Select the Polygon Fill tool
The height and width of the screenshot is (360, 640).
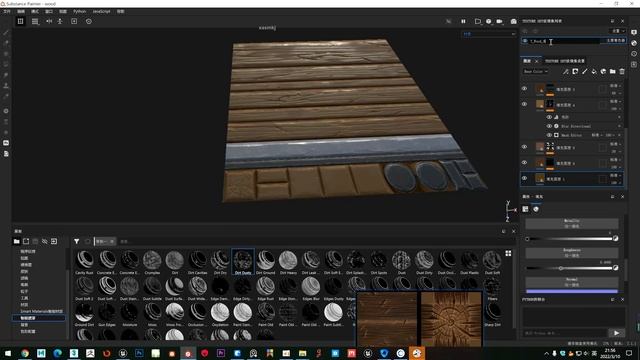[6, 64]
